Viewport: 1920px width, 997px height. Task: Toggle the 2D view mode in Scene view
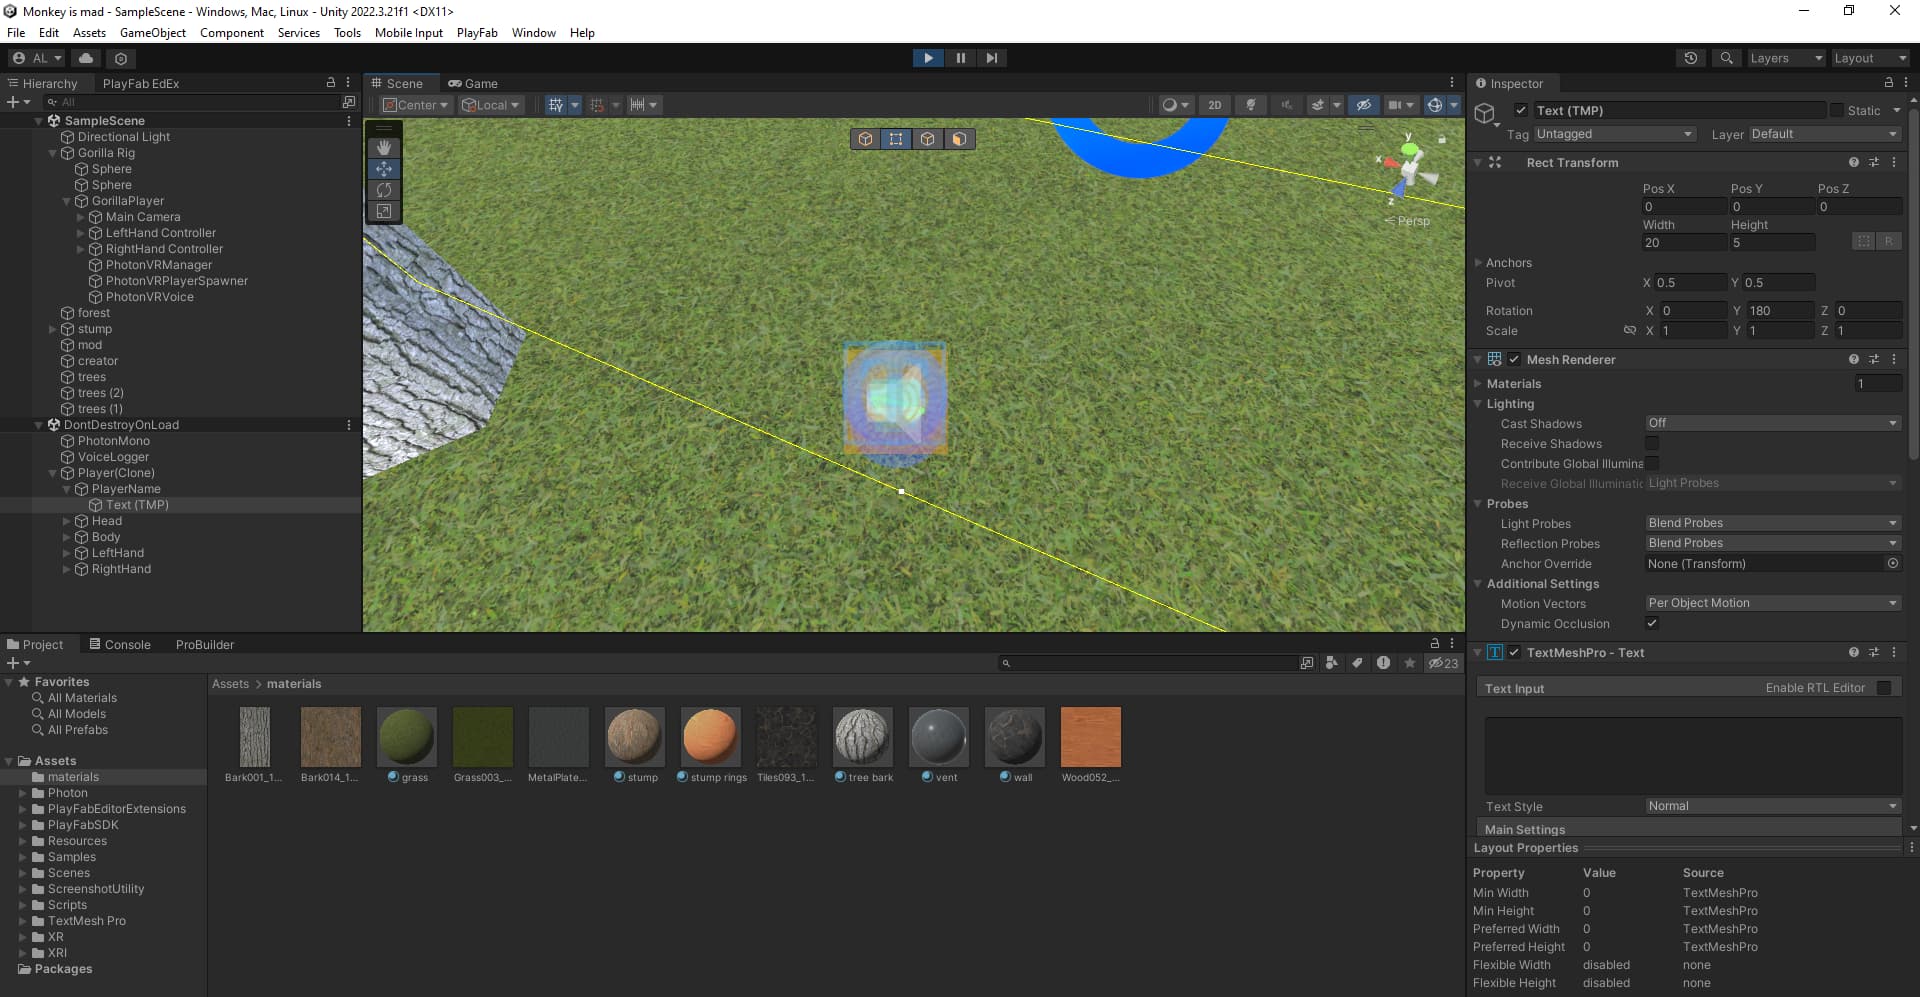click(x=1216, y=104)
